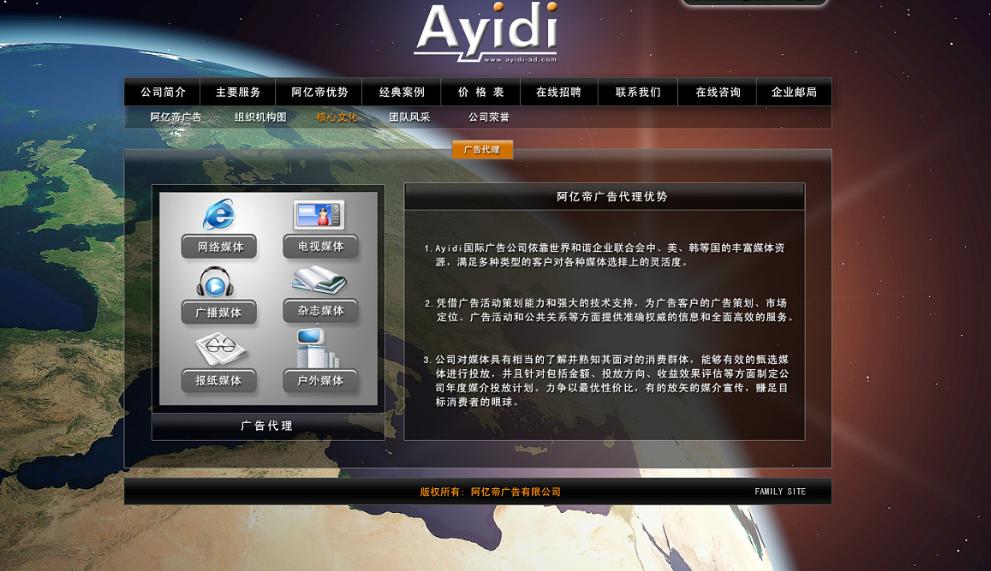Open the 价格表 menu item
Image resolution: width=991 pixels, height=571 pixels.
pos(481,92)
